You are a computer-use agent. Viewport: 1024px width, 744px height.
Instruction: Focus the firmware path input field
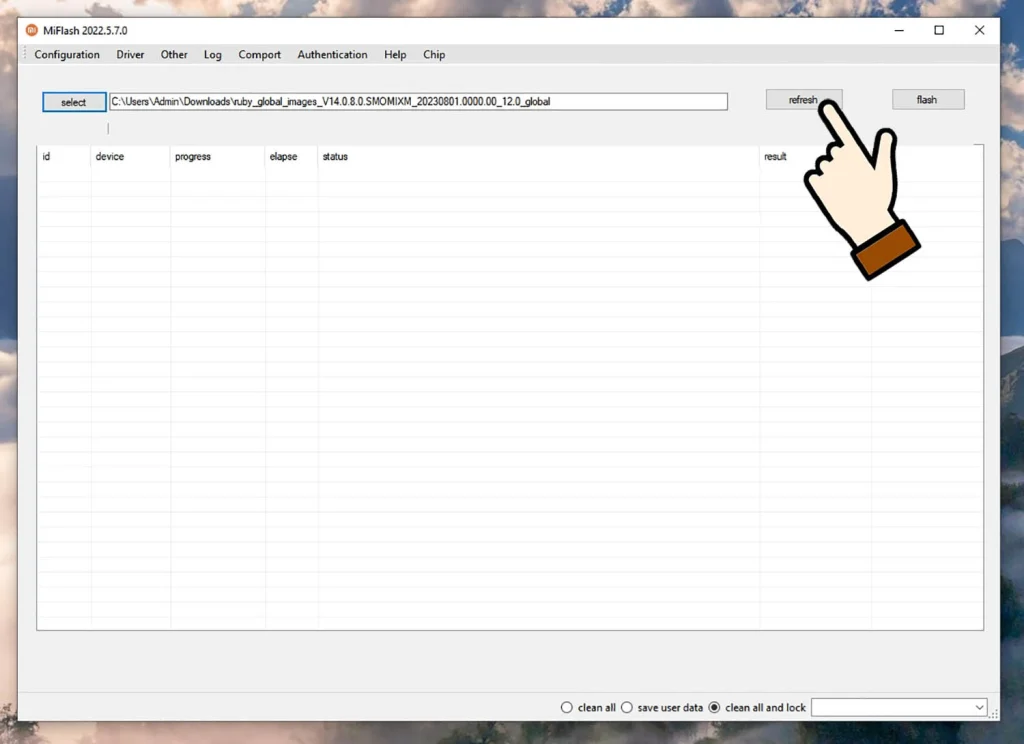click(x=418, y=102)
